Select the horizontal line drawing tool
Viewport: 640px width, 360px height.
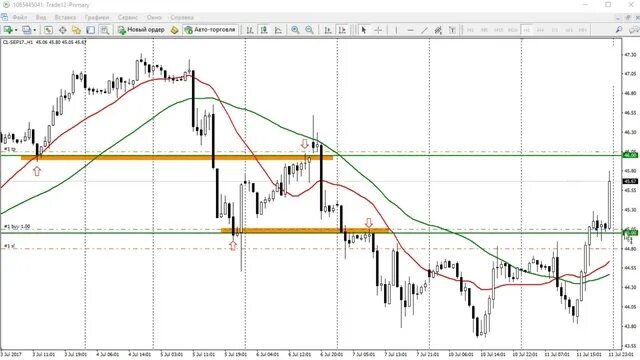(410, 30)
